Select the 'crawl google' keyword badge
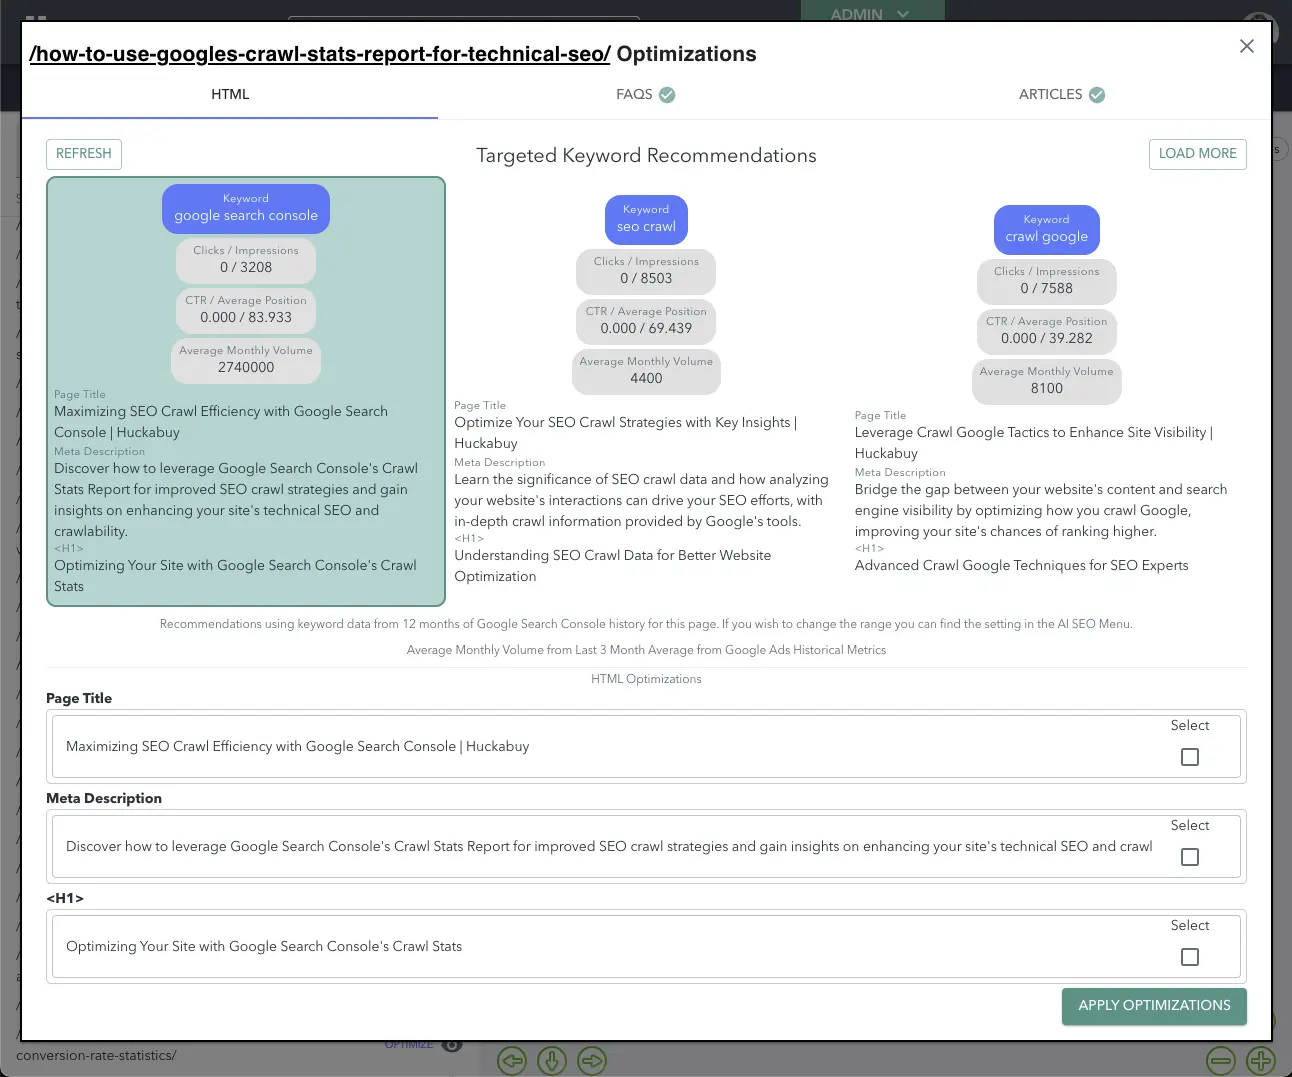Image resolution: width=1292 pixels, height=1077 pixels. [x=1046, y=229]
